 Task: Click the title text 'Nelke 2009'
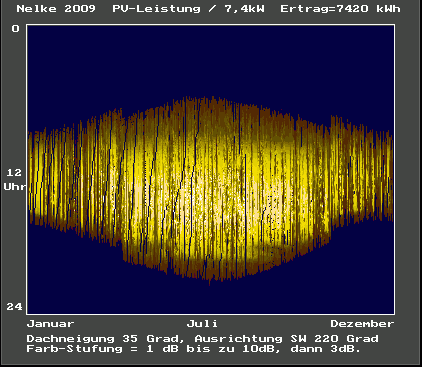click(56, 8)
